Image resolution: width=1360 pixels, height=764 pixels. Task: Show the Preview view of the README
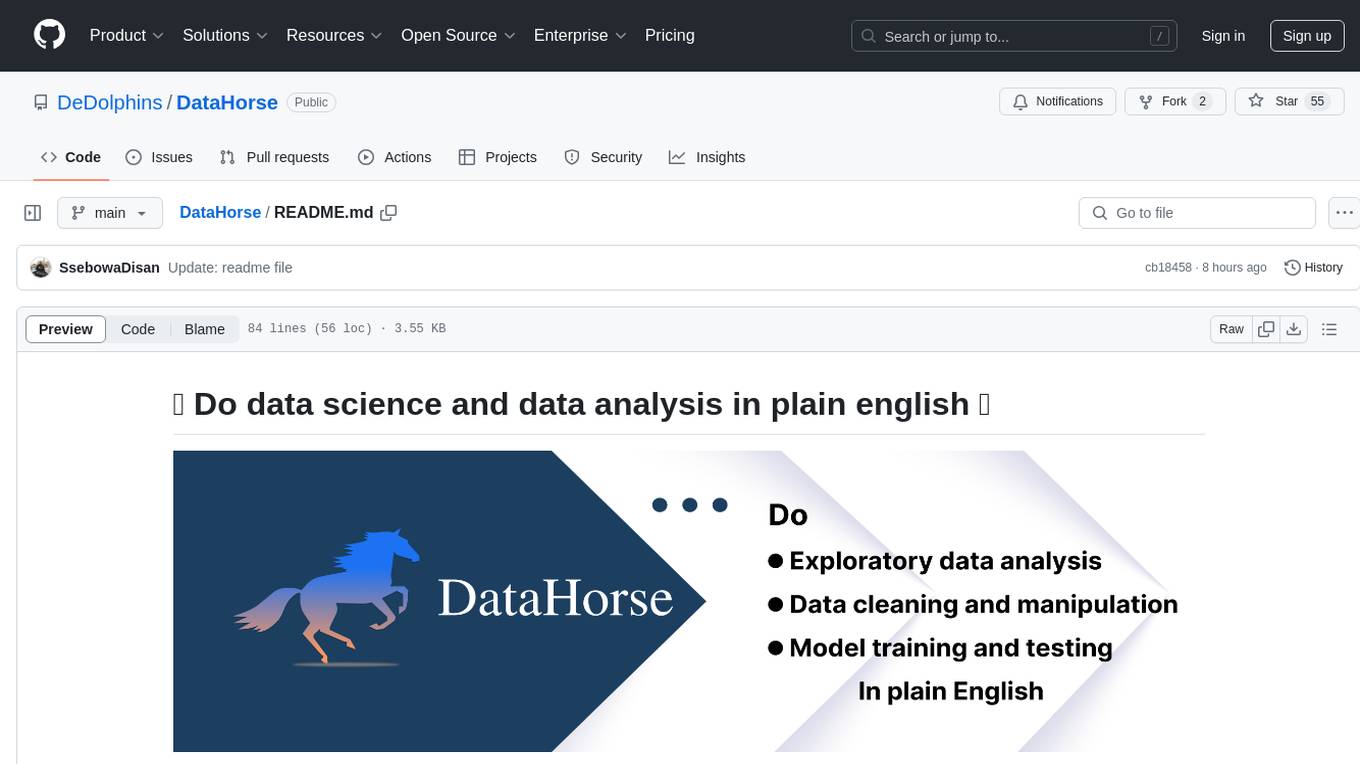[66, 329]
